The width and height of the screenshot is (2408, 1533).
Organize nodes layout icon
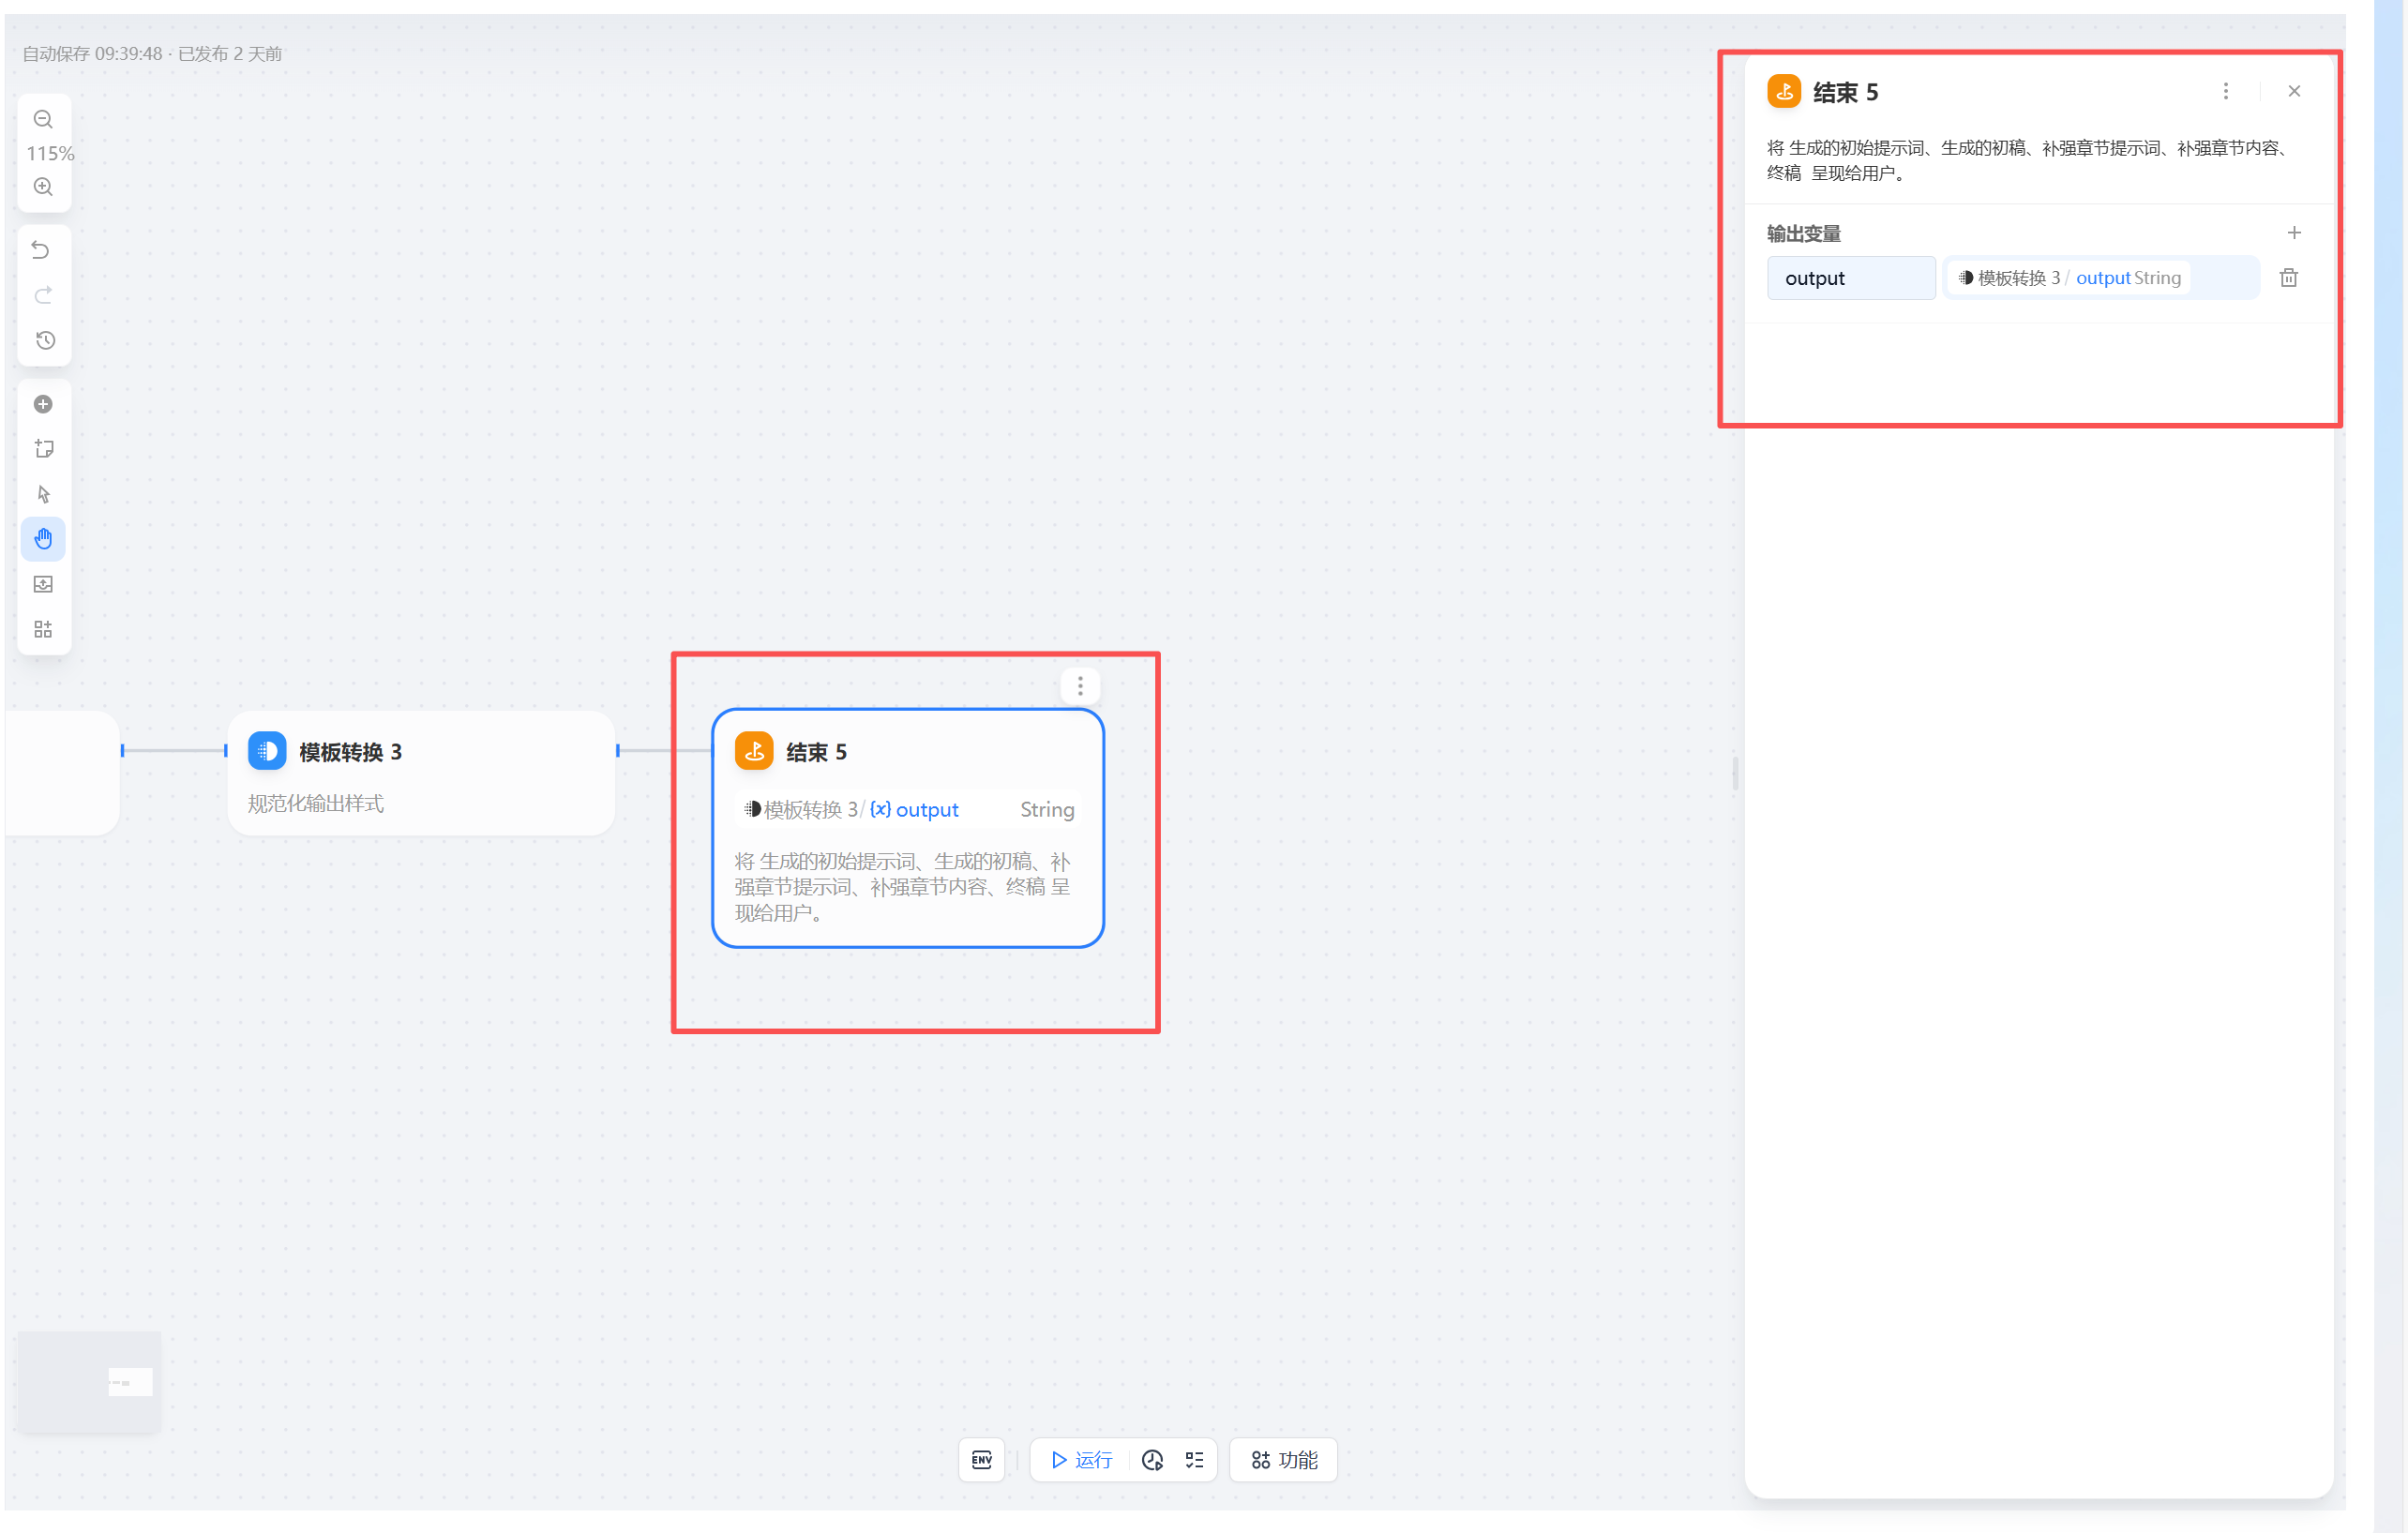43,629
